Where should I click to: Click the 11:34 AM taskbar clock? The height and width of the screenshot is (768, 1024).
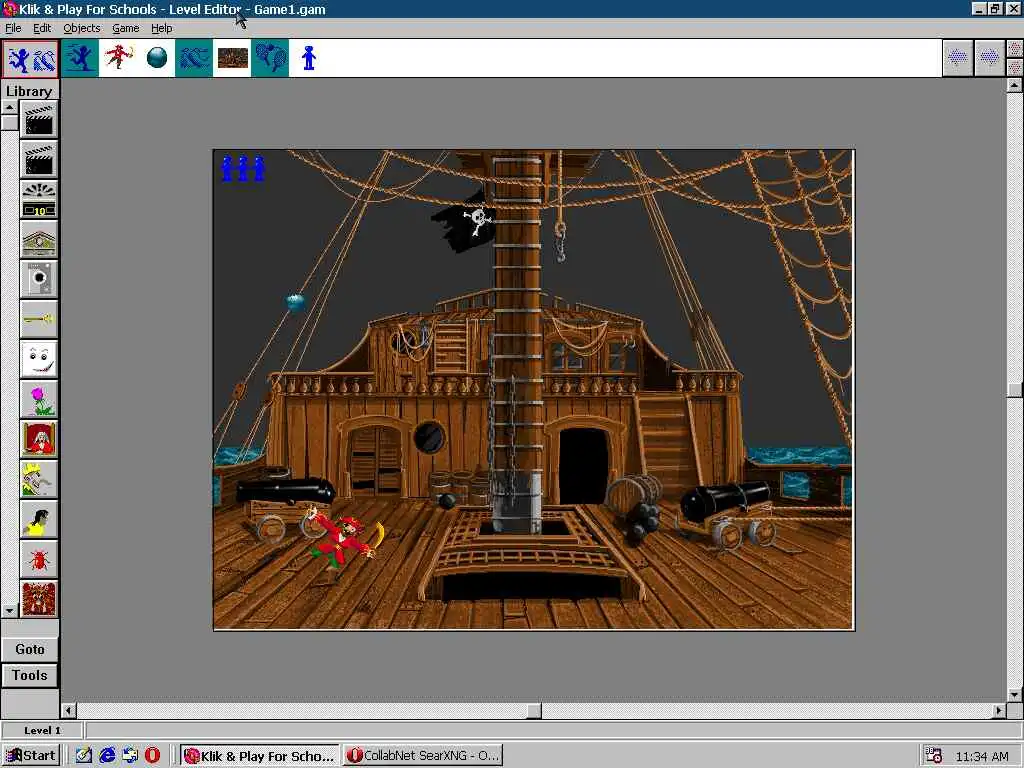pos(982,756)
